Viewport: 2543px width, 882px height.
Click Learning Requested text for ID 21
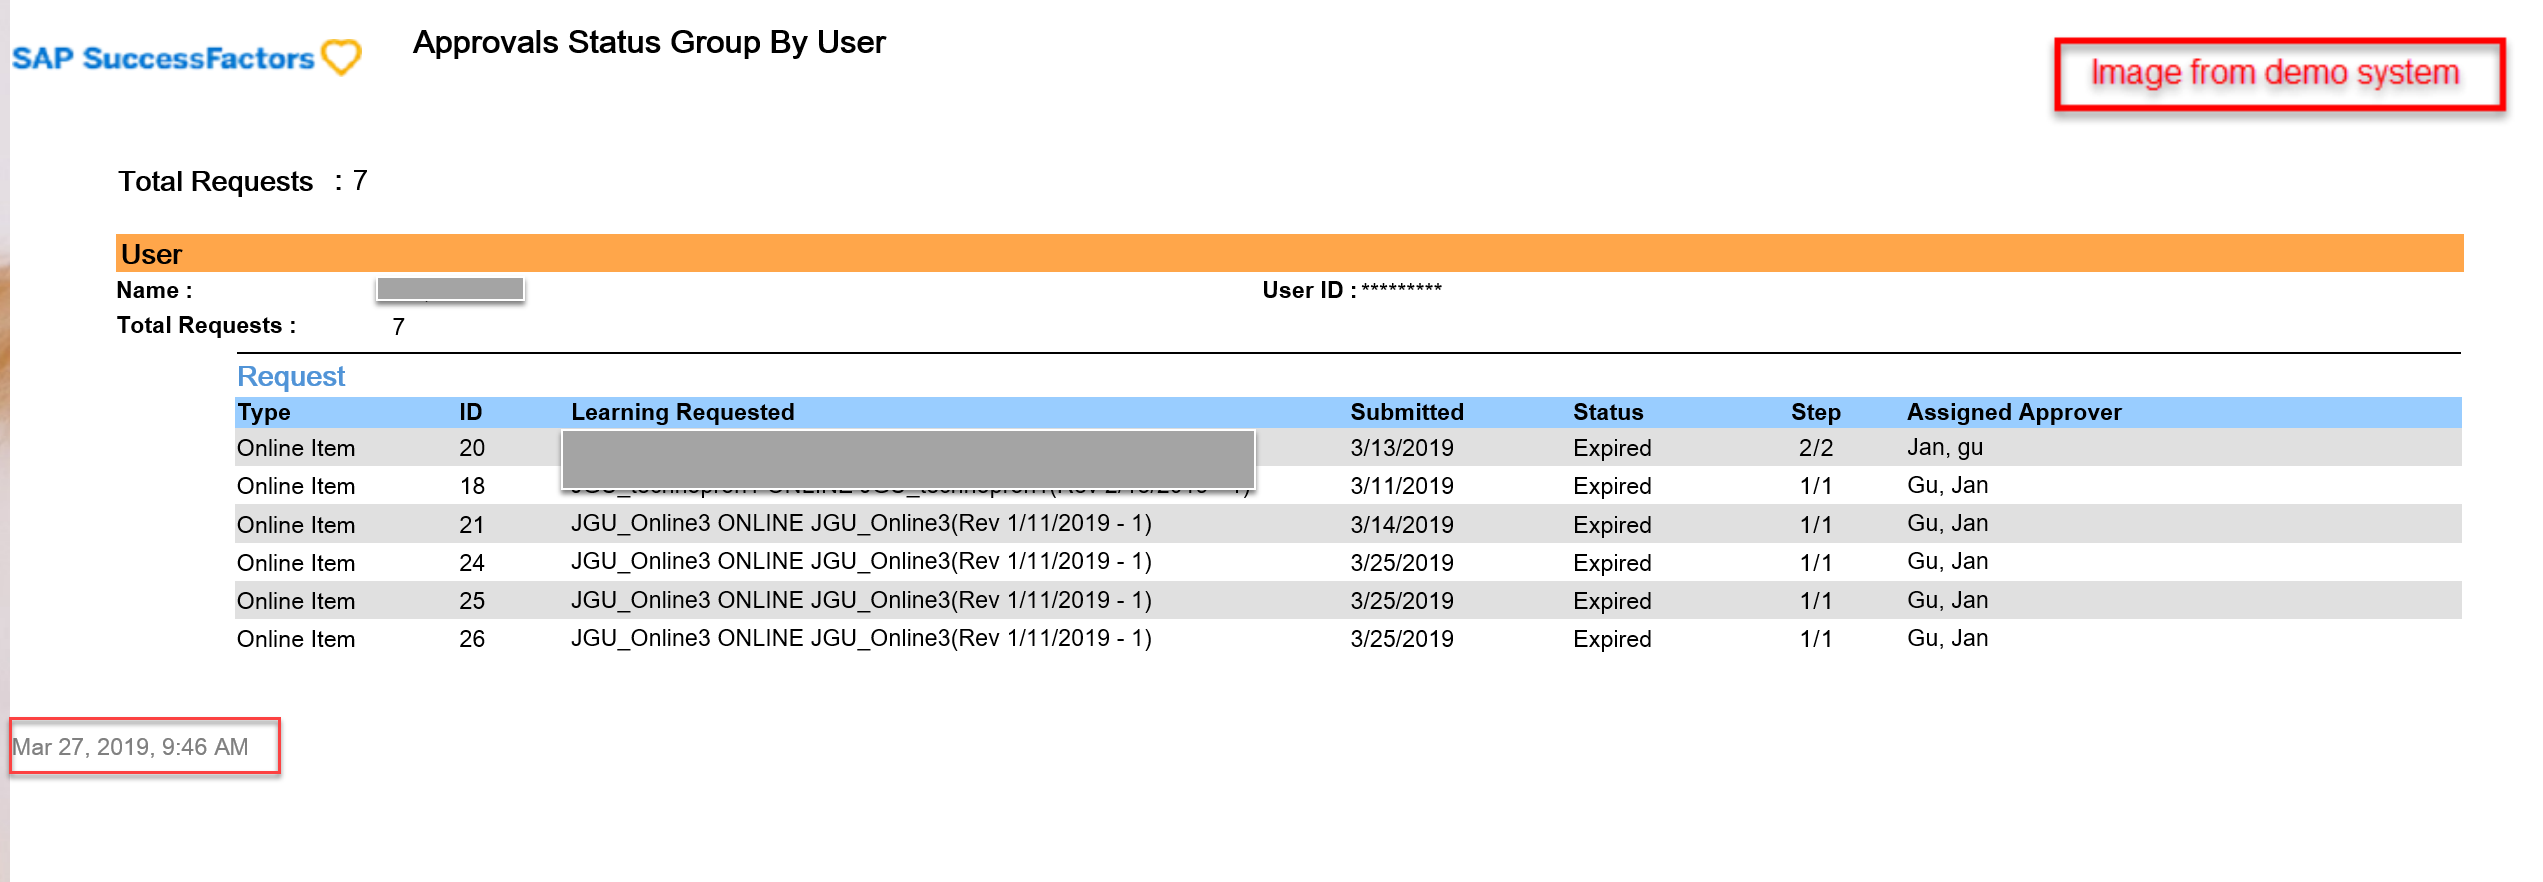point(861,524)
